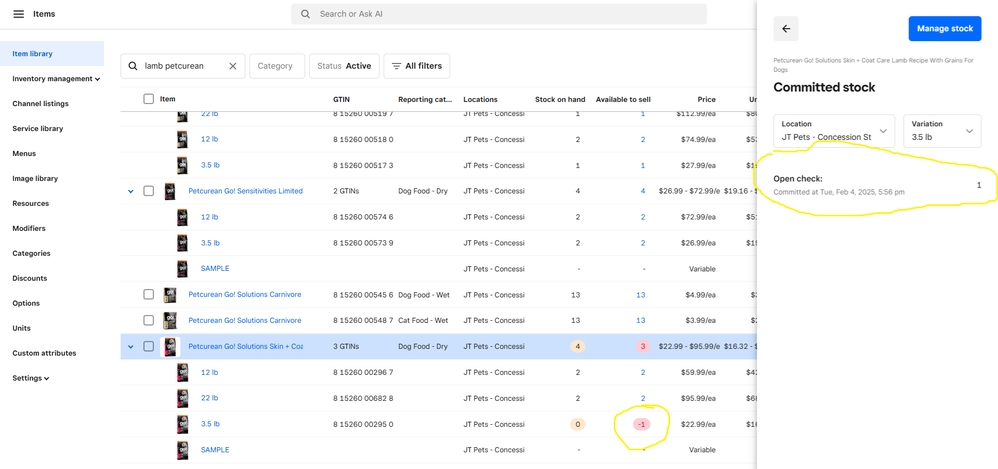This screenshot has height=469, width=998.
Task: Check the Petcurean Go! Sensitivities Limited row checkbox
Action: [x=148, y=191]
